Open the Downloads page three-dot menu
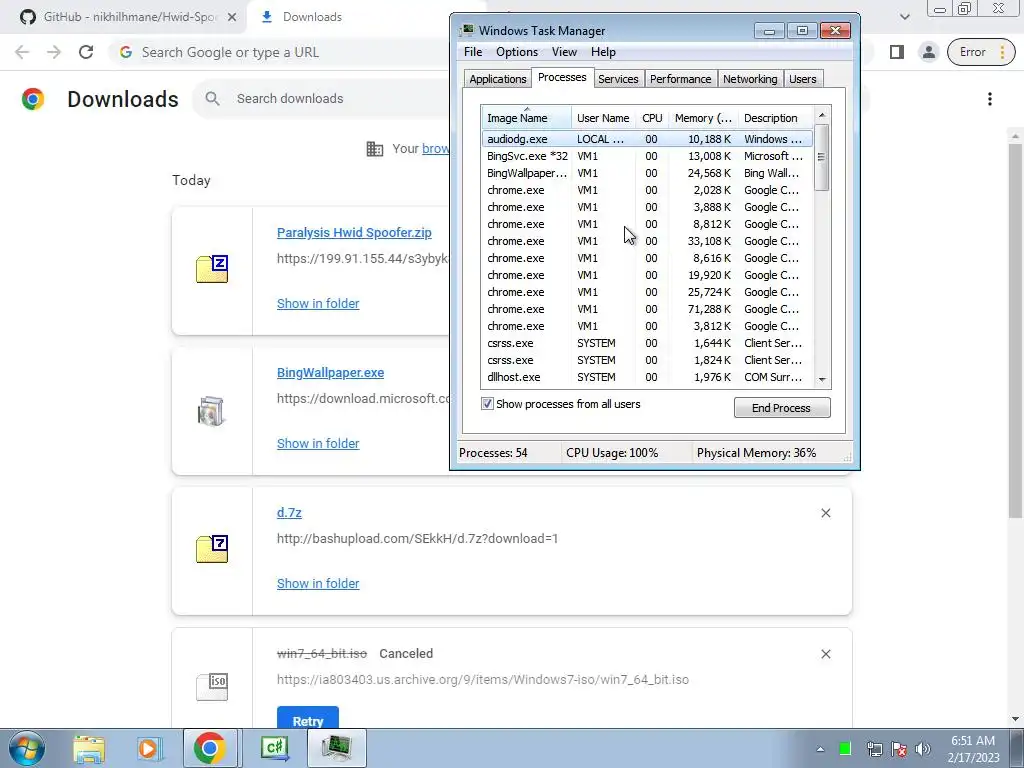Viewport: 1024px width, 768px height. point(989,99)
